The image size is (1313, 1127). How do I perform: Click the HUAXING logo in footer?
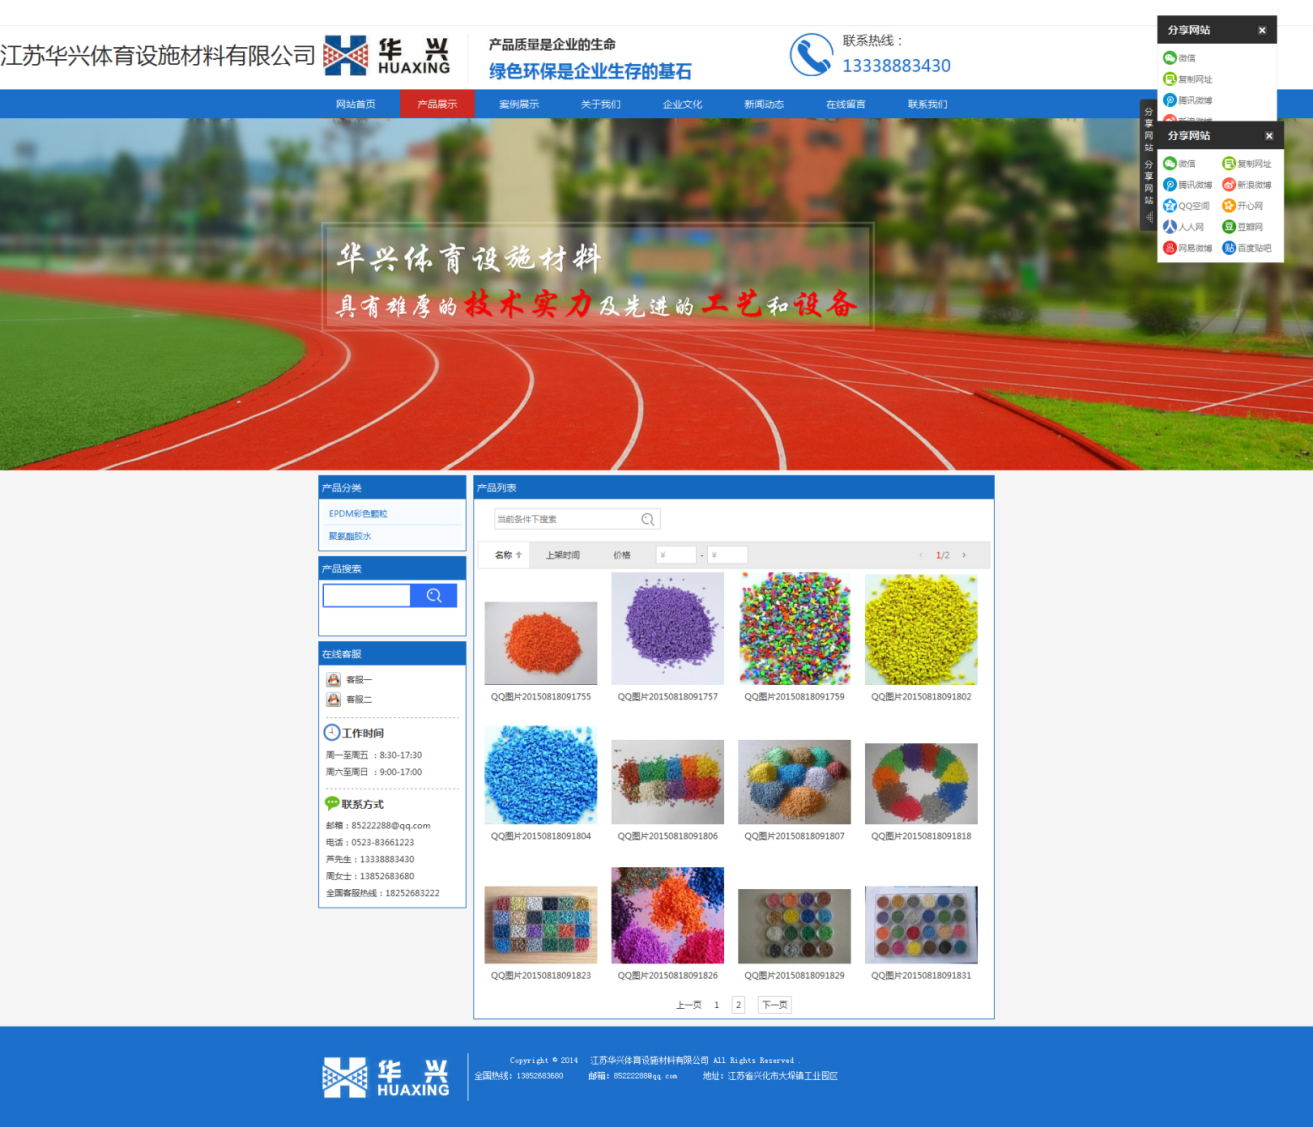click(x=386, y=1078)
